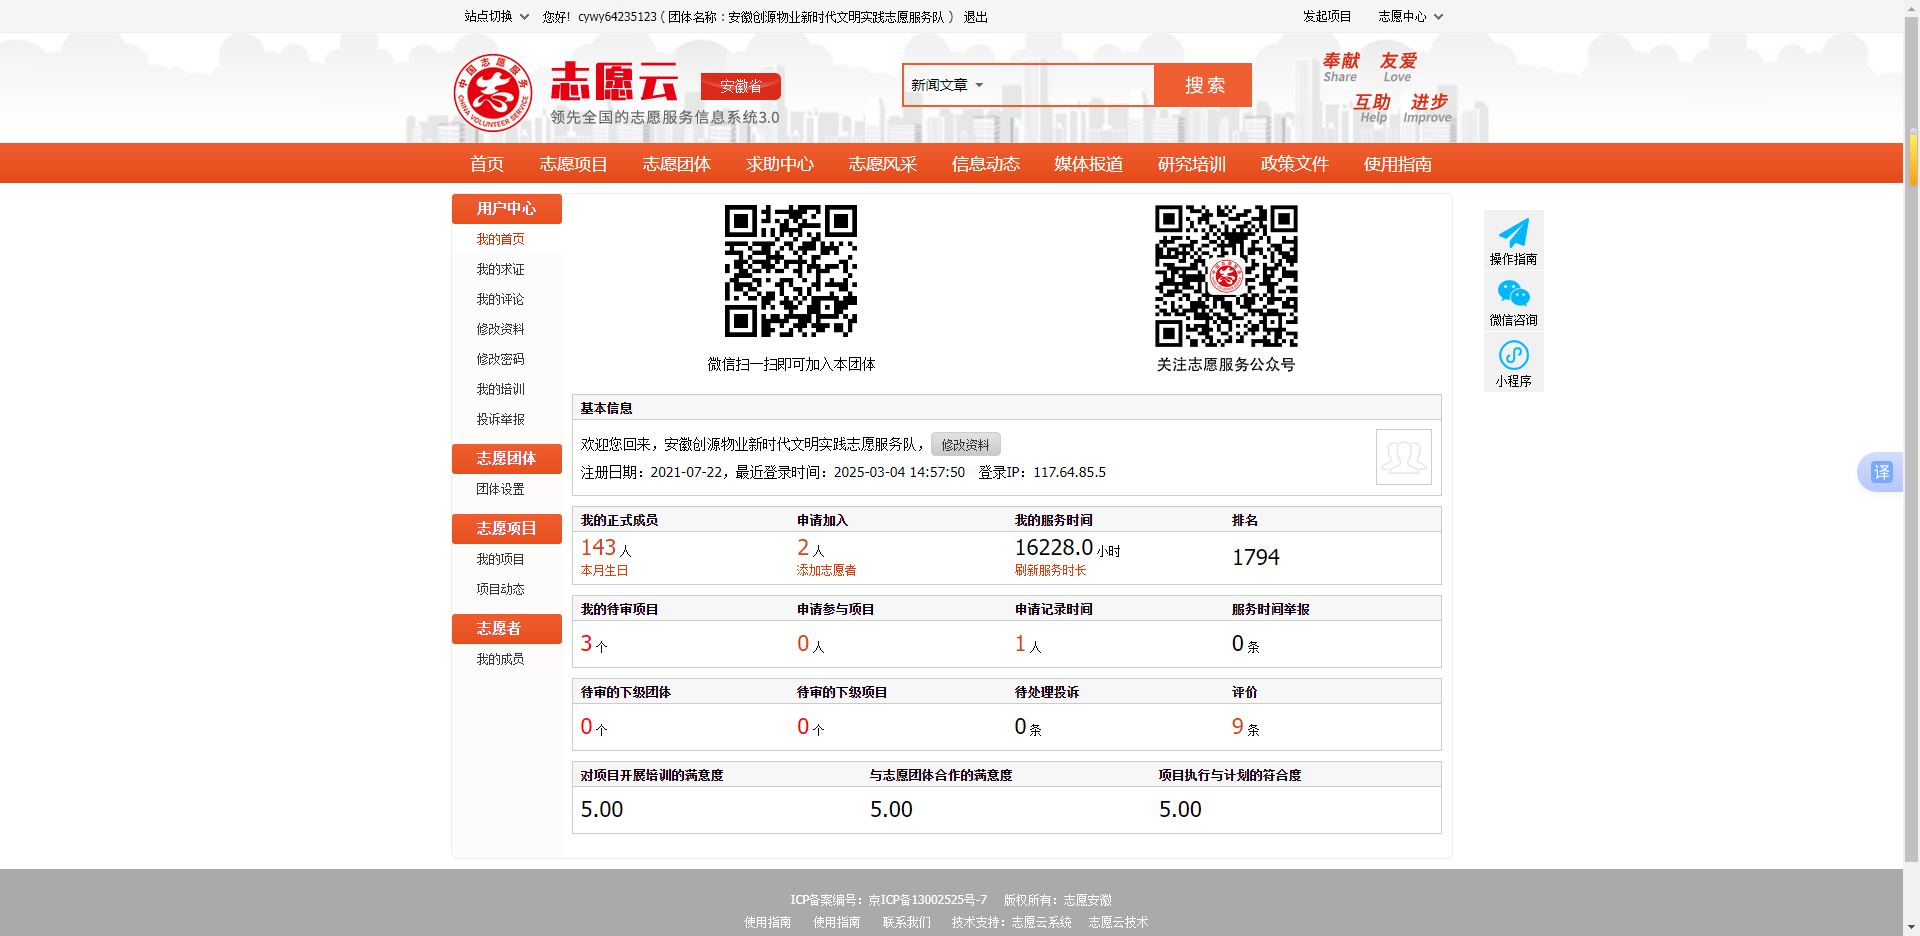1920x936 pixels.
Task: Click 联系我们 in the footer
Action: (906, 922)
